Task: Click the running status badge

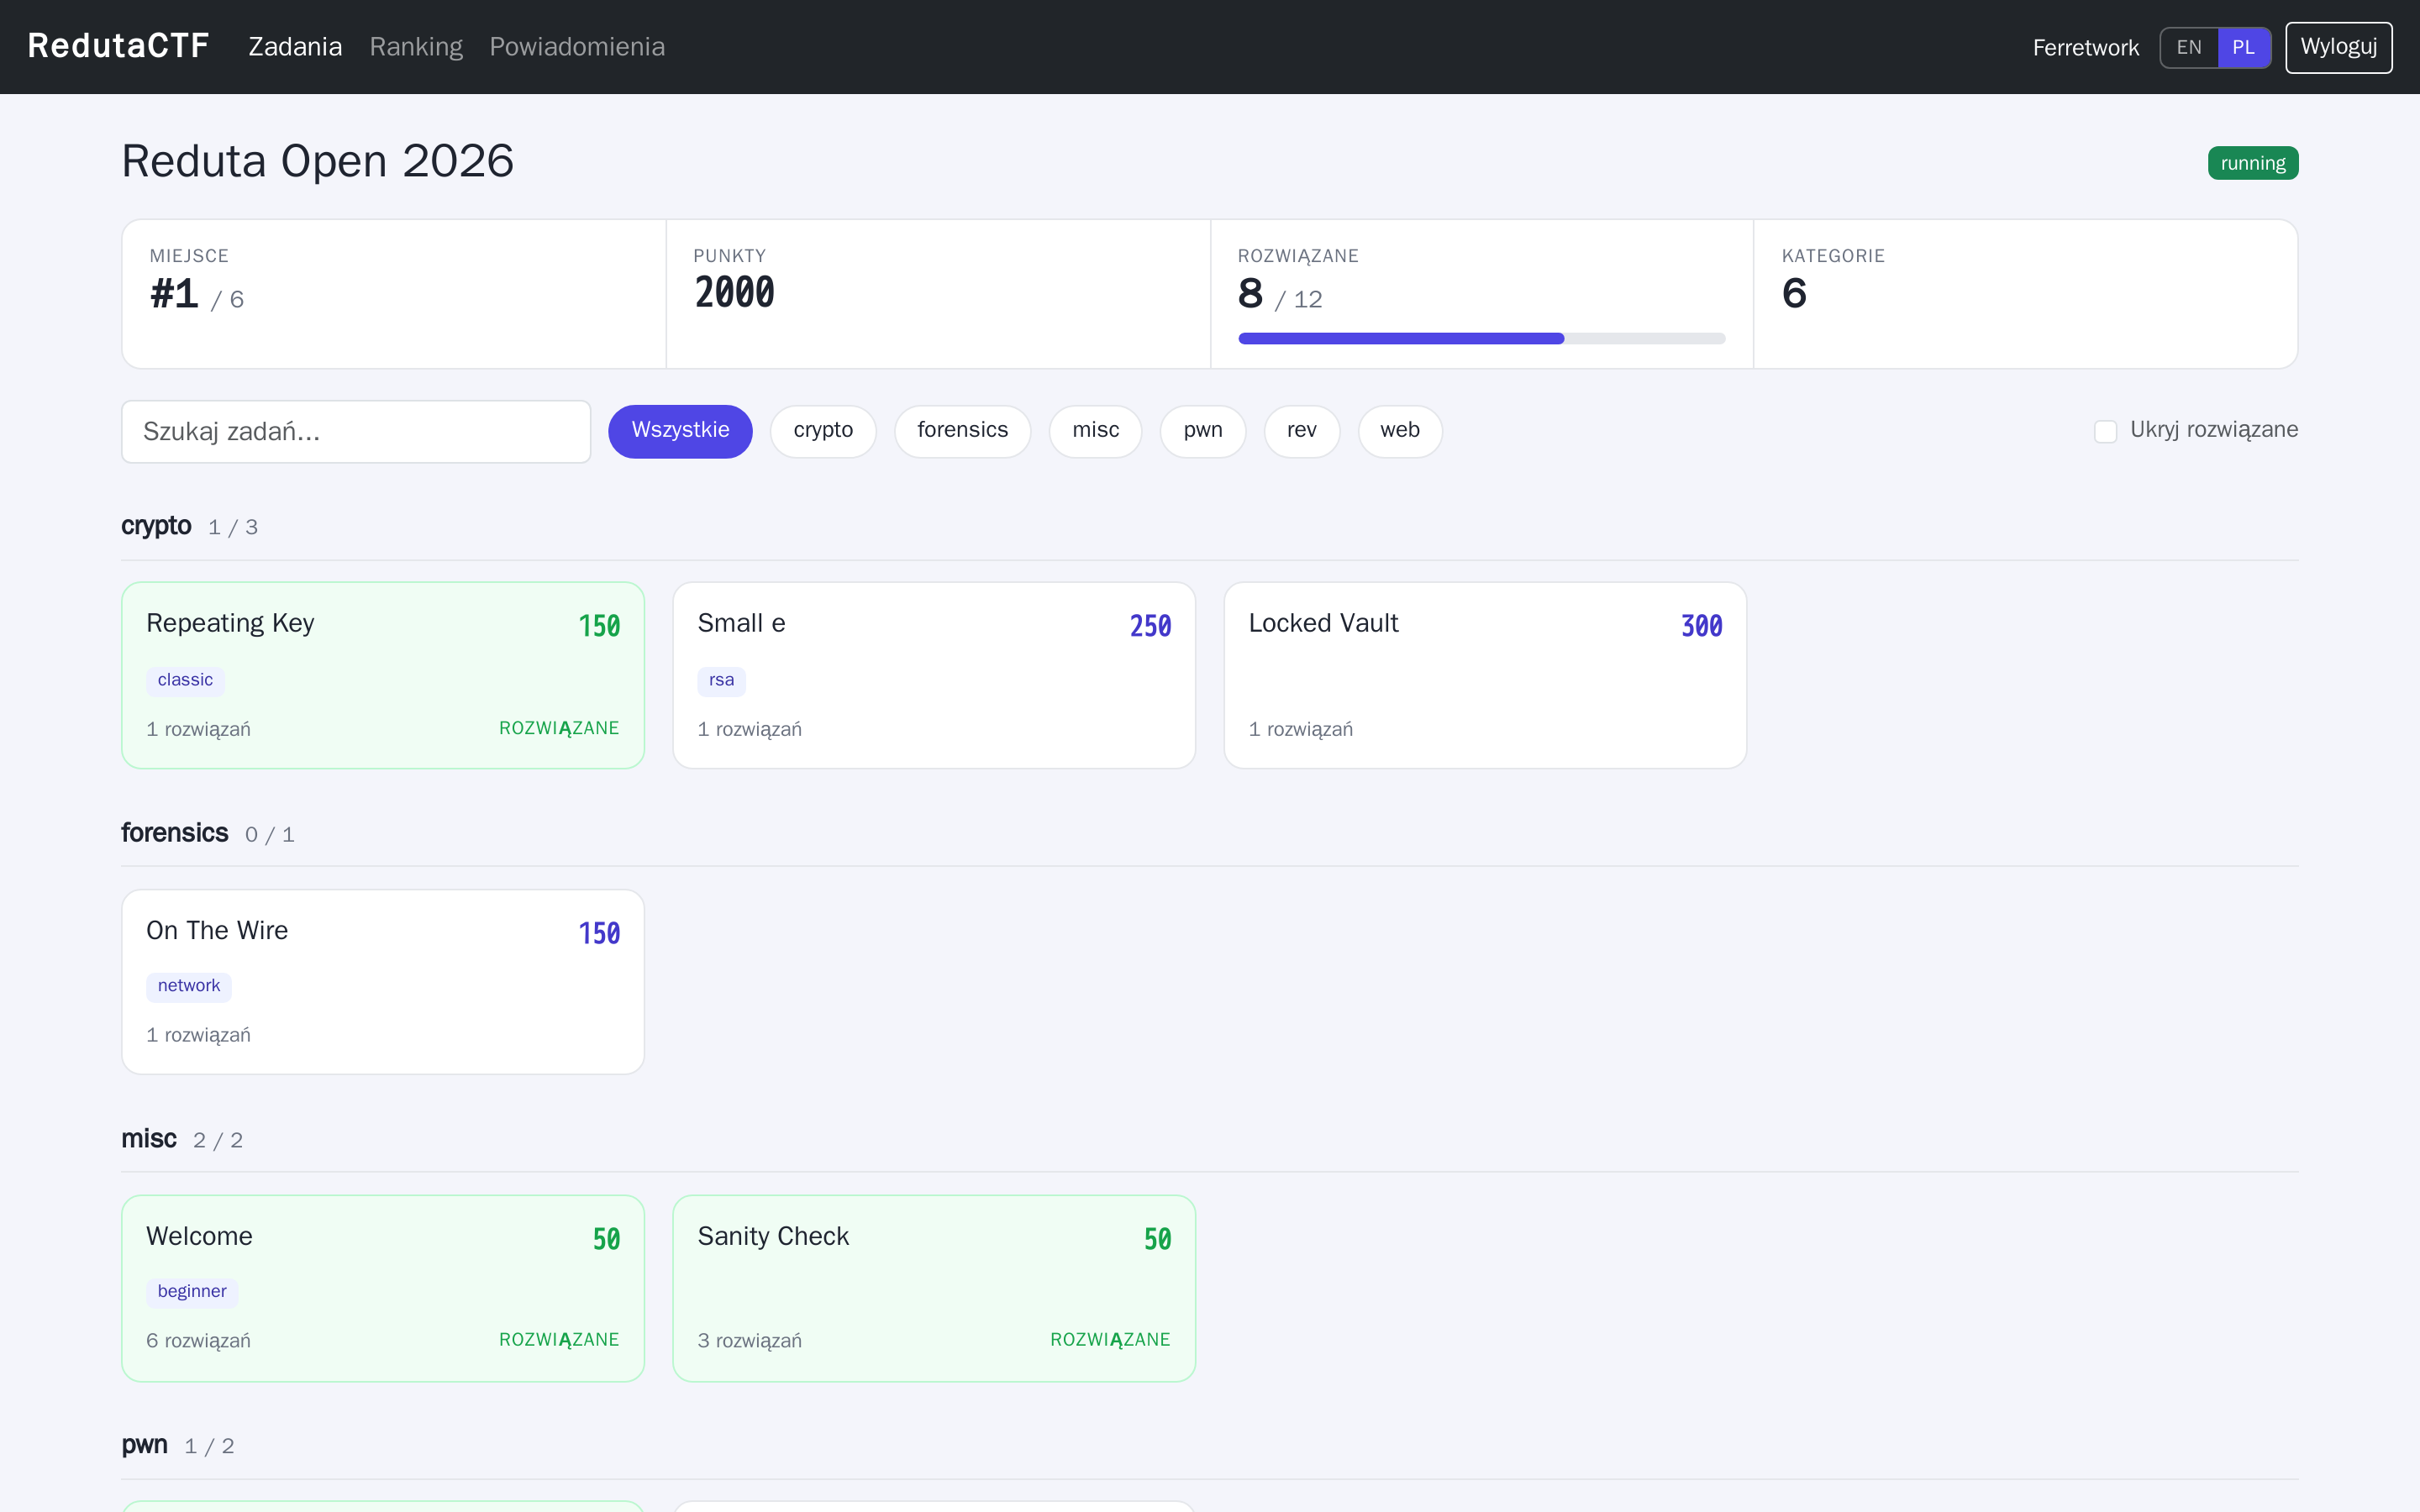Action: click(2253, 163)
